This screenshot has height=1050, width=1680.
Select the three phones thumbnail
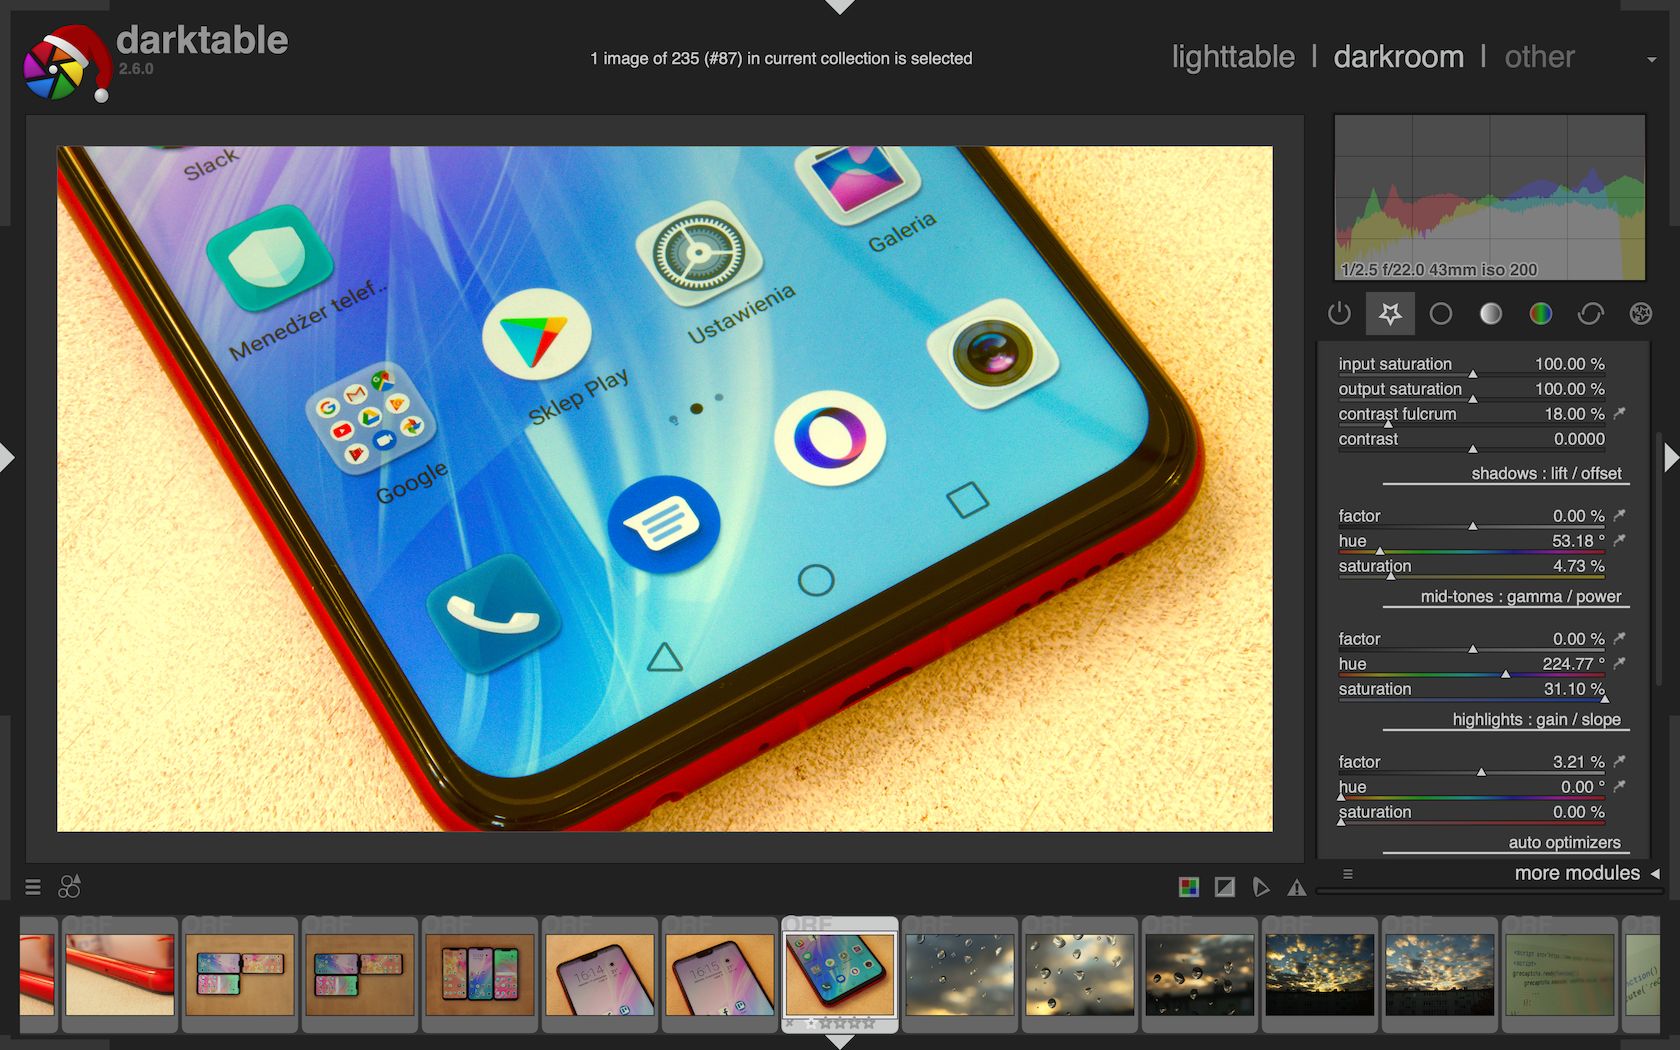point(480,975)
